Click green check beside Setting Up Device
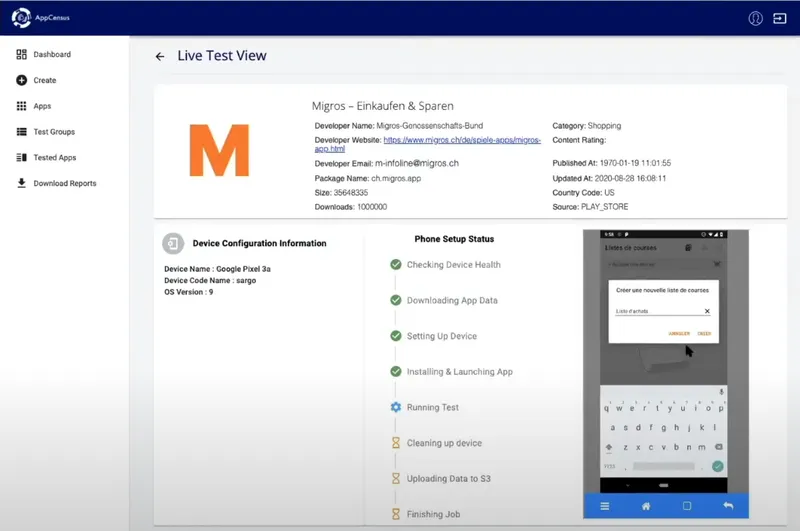The image size is (800, 531). pos(395,336)
